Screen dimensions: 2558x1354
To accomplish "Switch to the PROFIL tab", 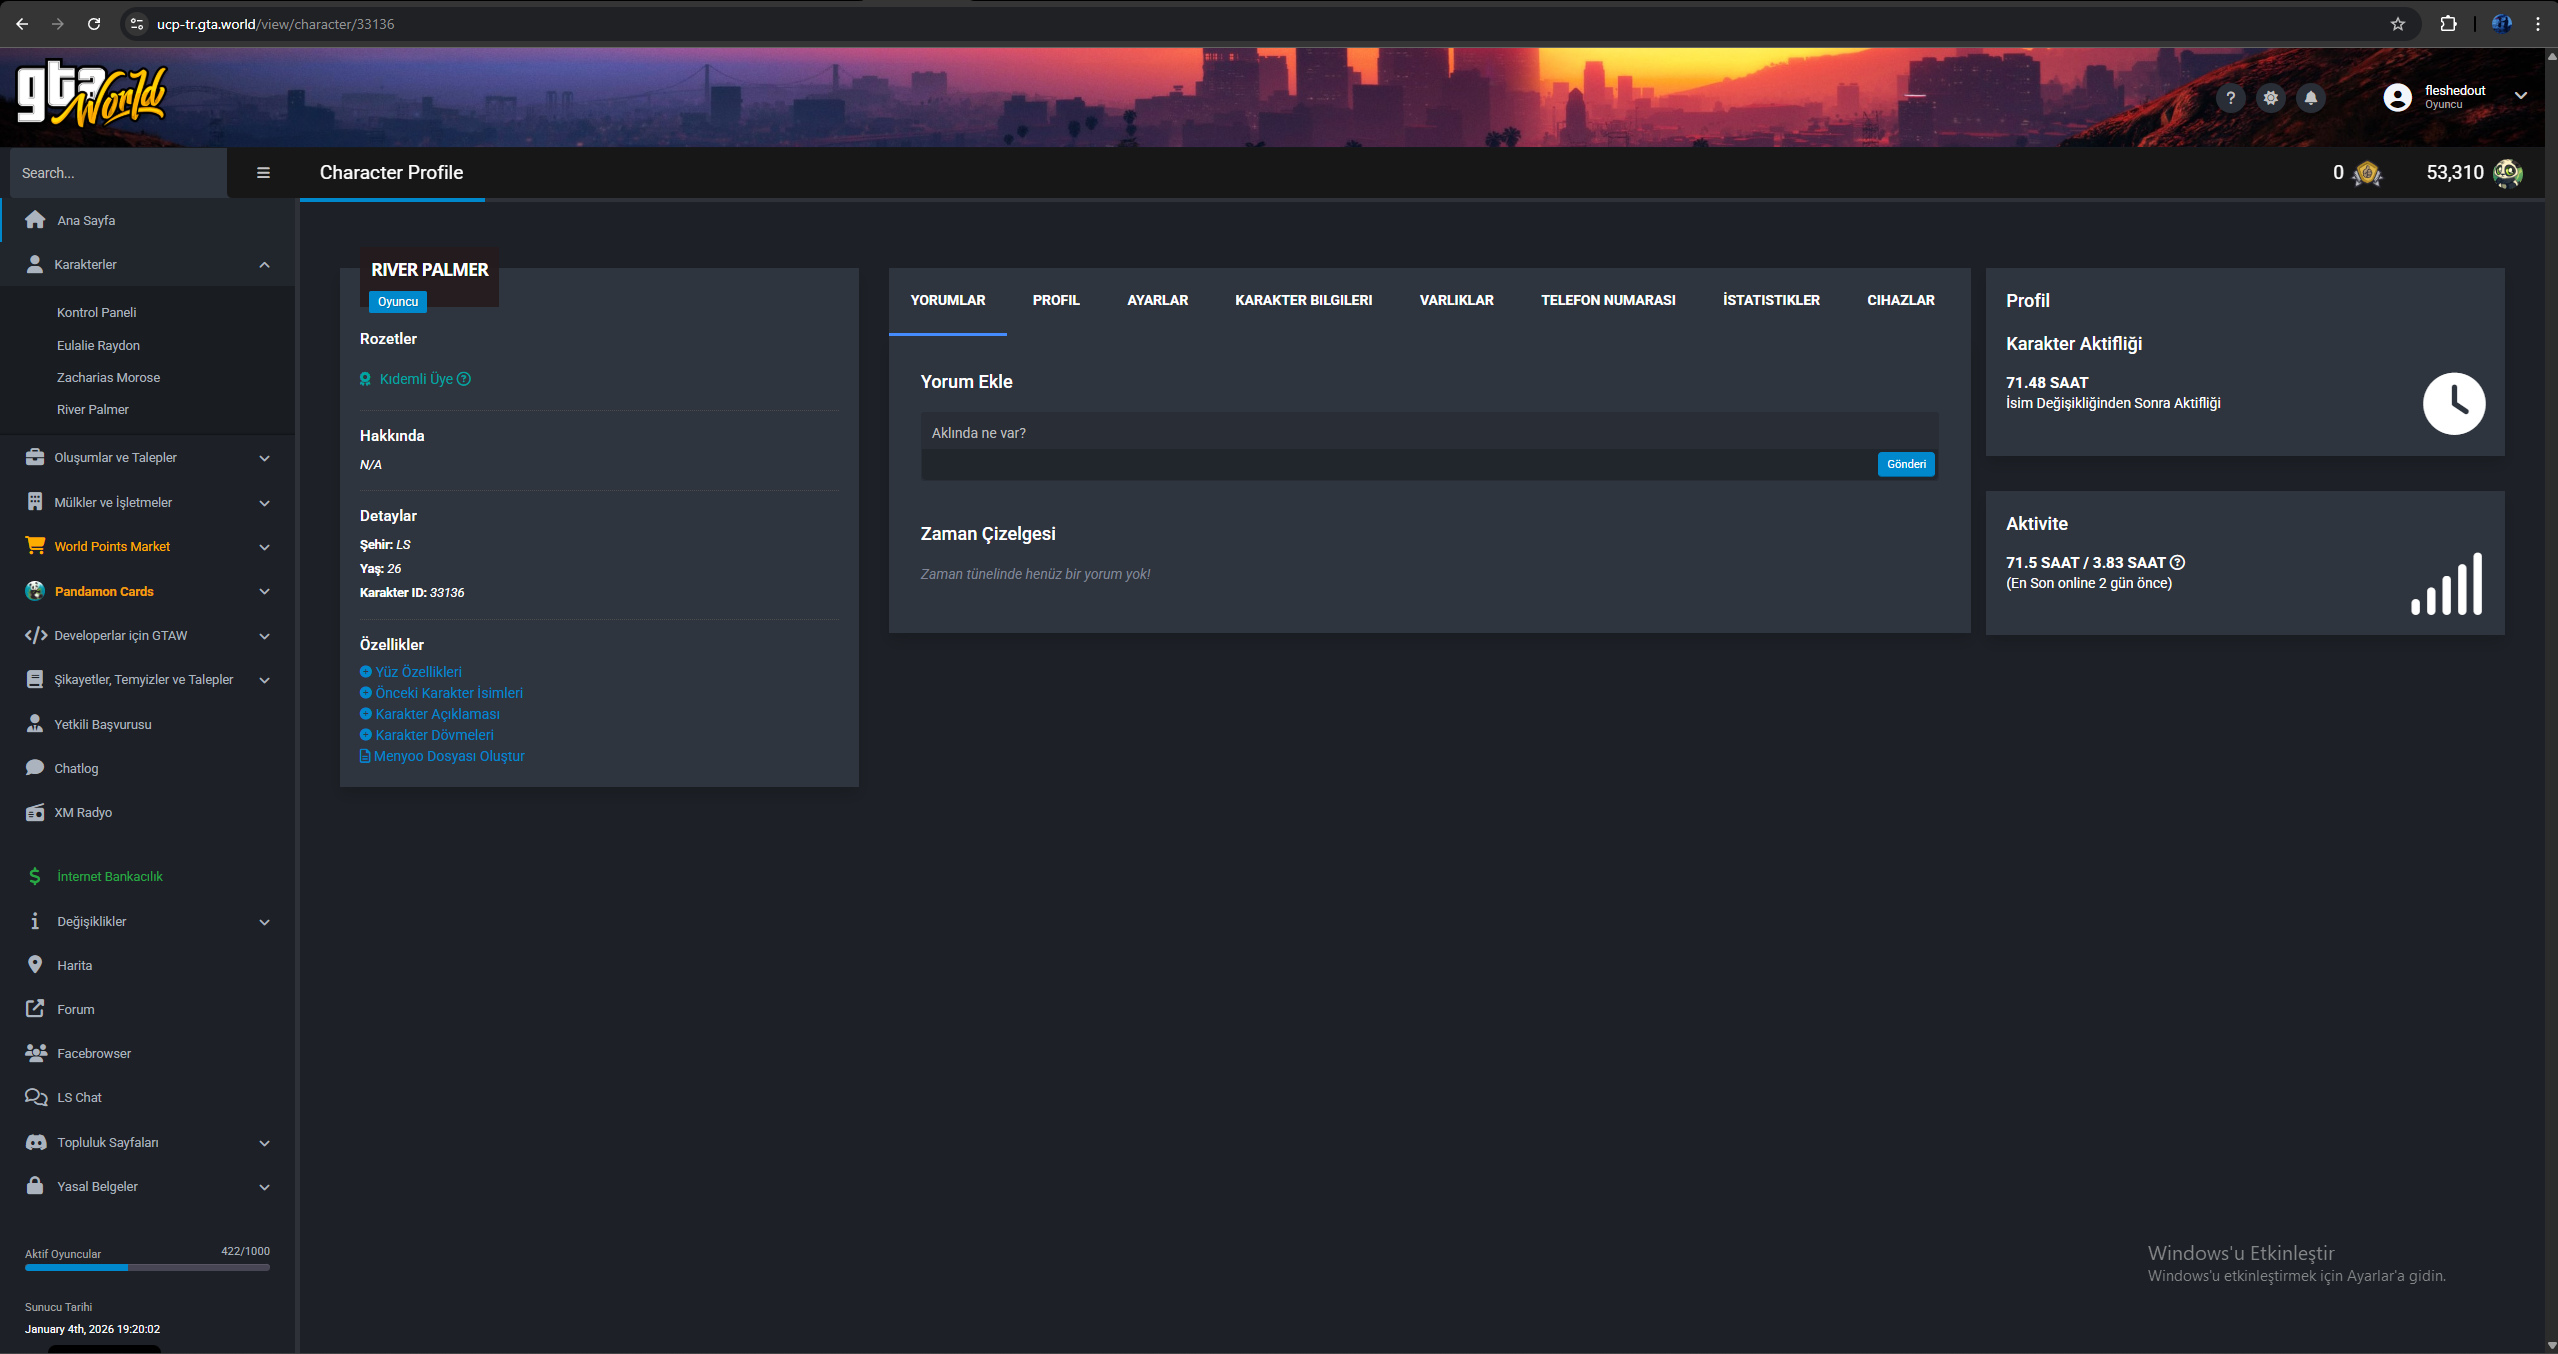I will click(x=1056, y=300).
